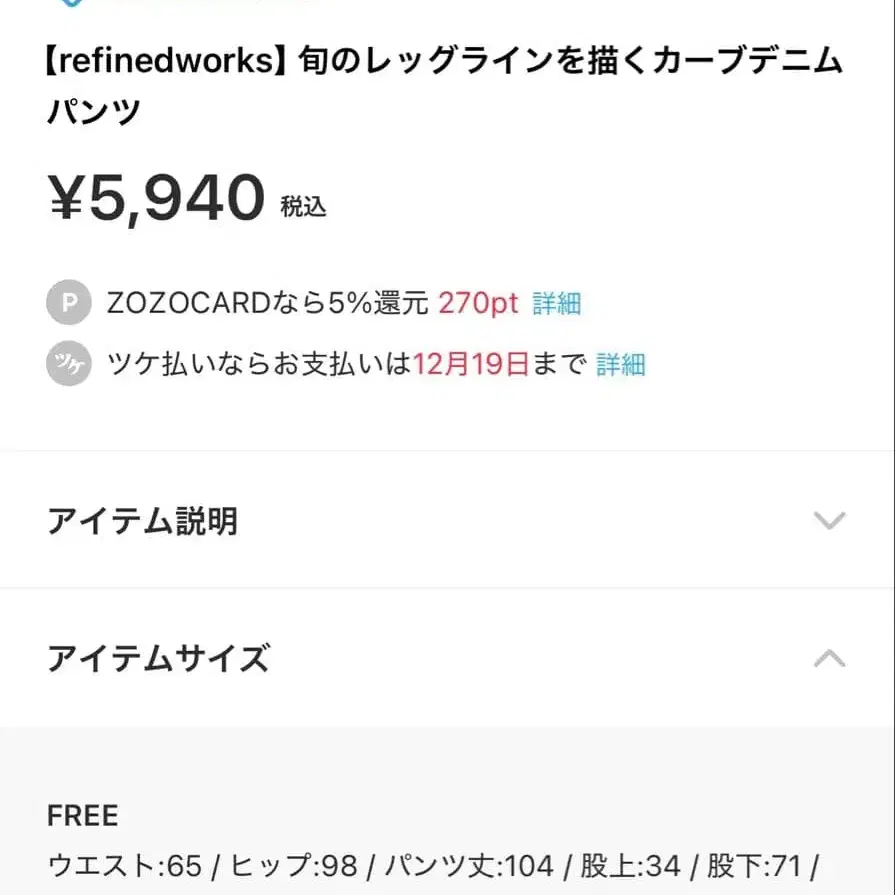
Task: Click the upward chevron next to アイテムサイズ
Action: click(829, 658)
